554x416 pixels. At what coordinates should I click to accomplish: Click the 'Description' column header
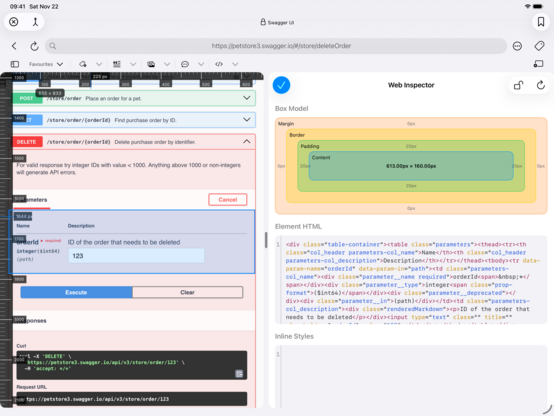click(81, 226)
